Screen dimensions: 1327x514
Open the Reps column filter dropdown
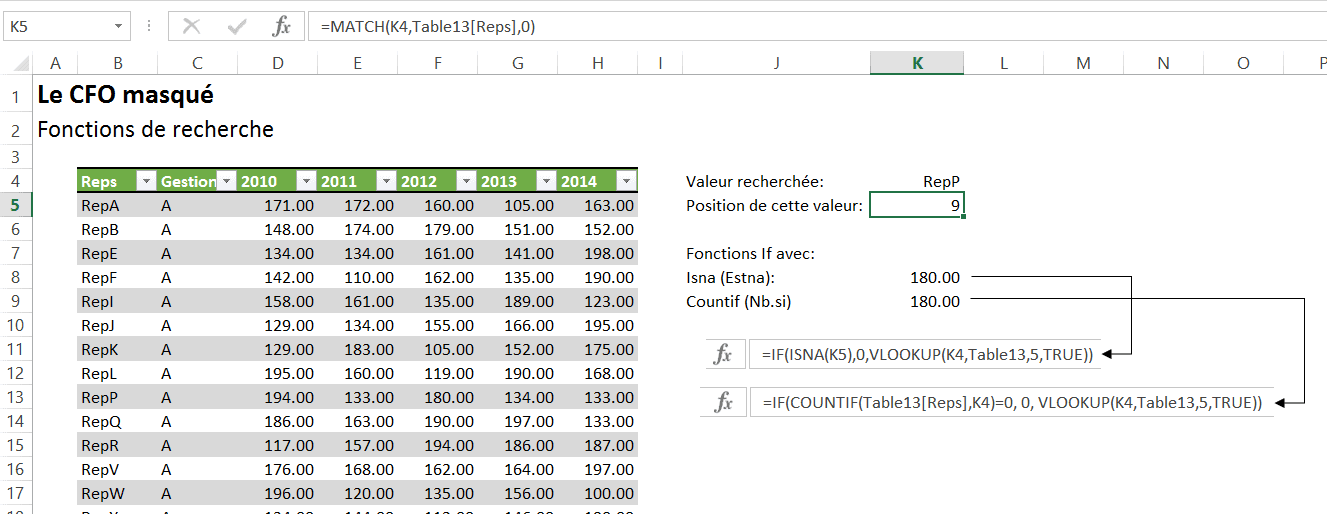pyautogui.click(x=146, y=181)
